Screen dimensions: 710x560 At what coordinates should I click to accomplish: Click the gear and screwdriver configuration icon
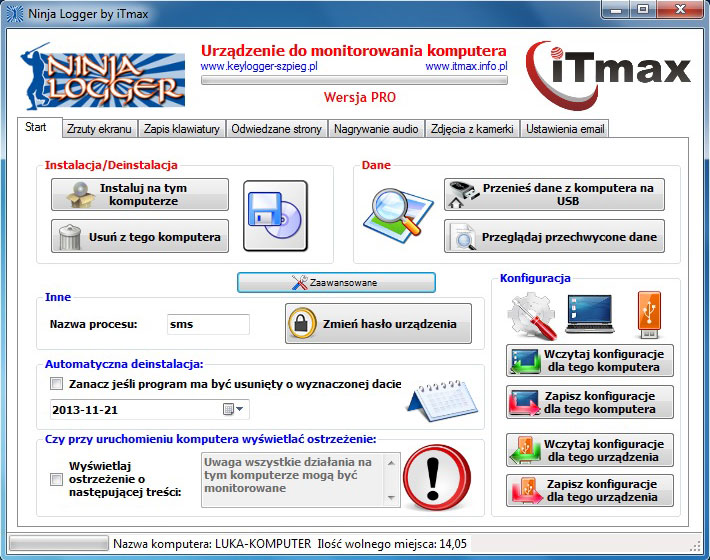point(532,315)
